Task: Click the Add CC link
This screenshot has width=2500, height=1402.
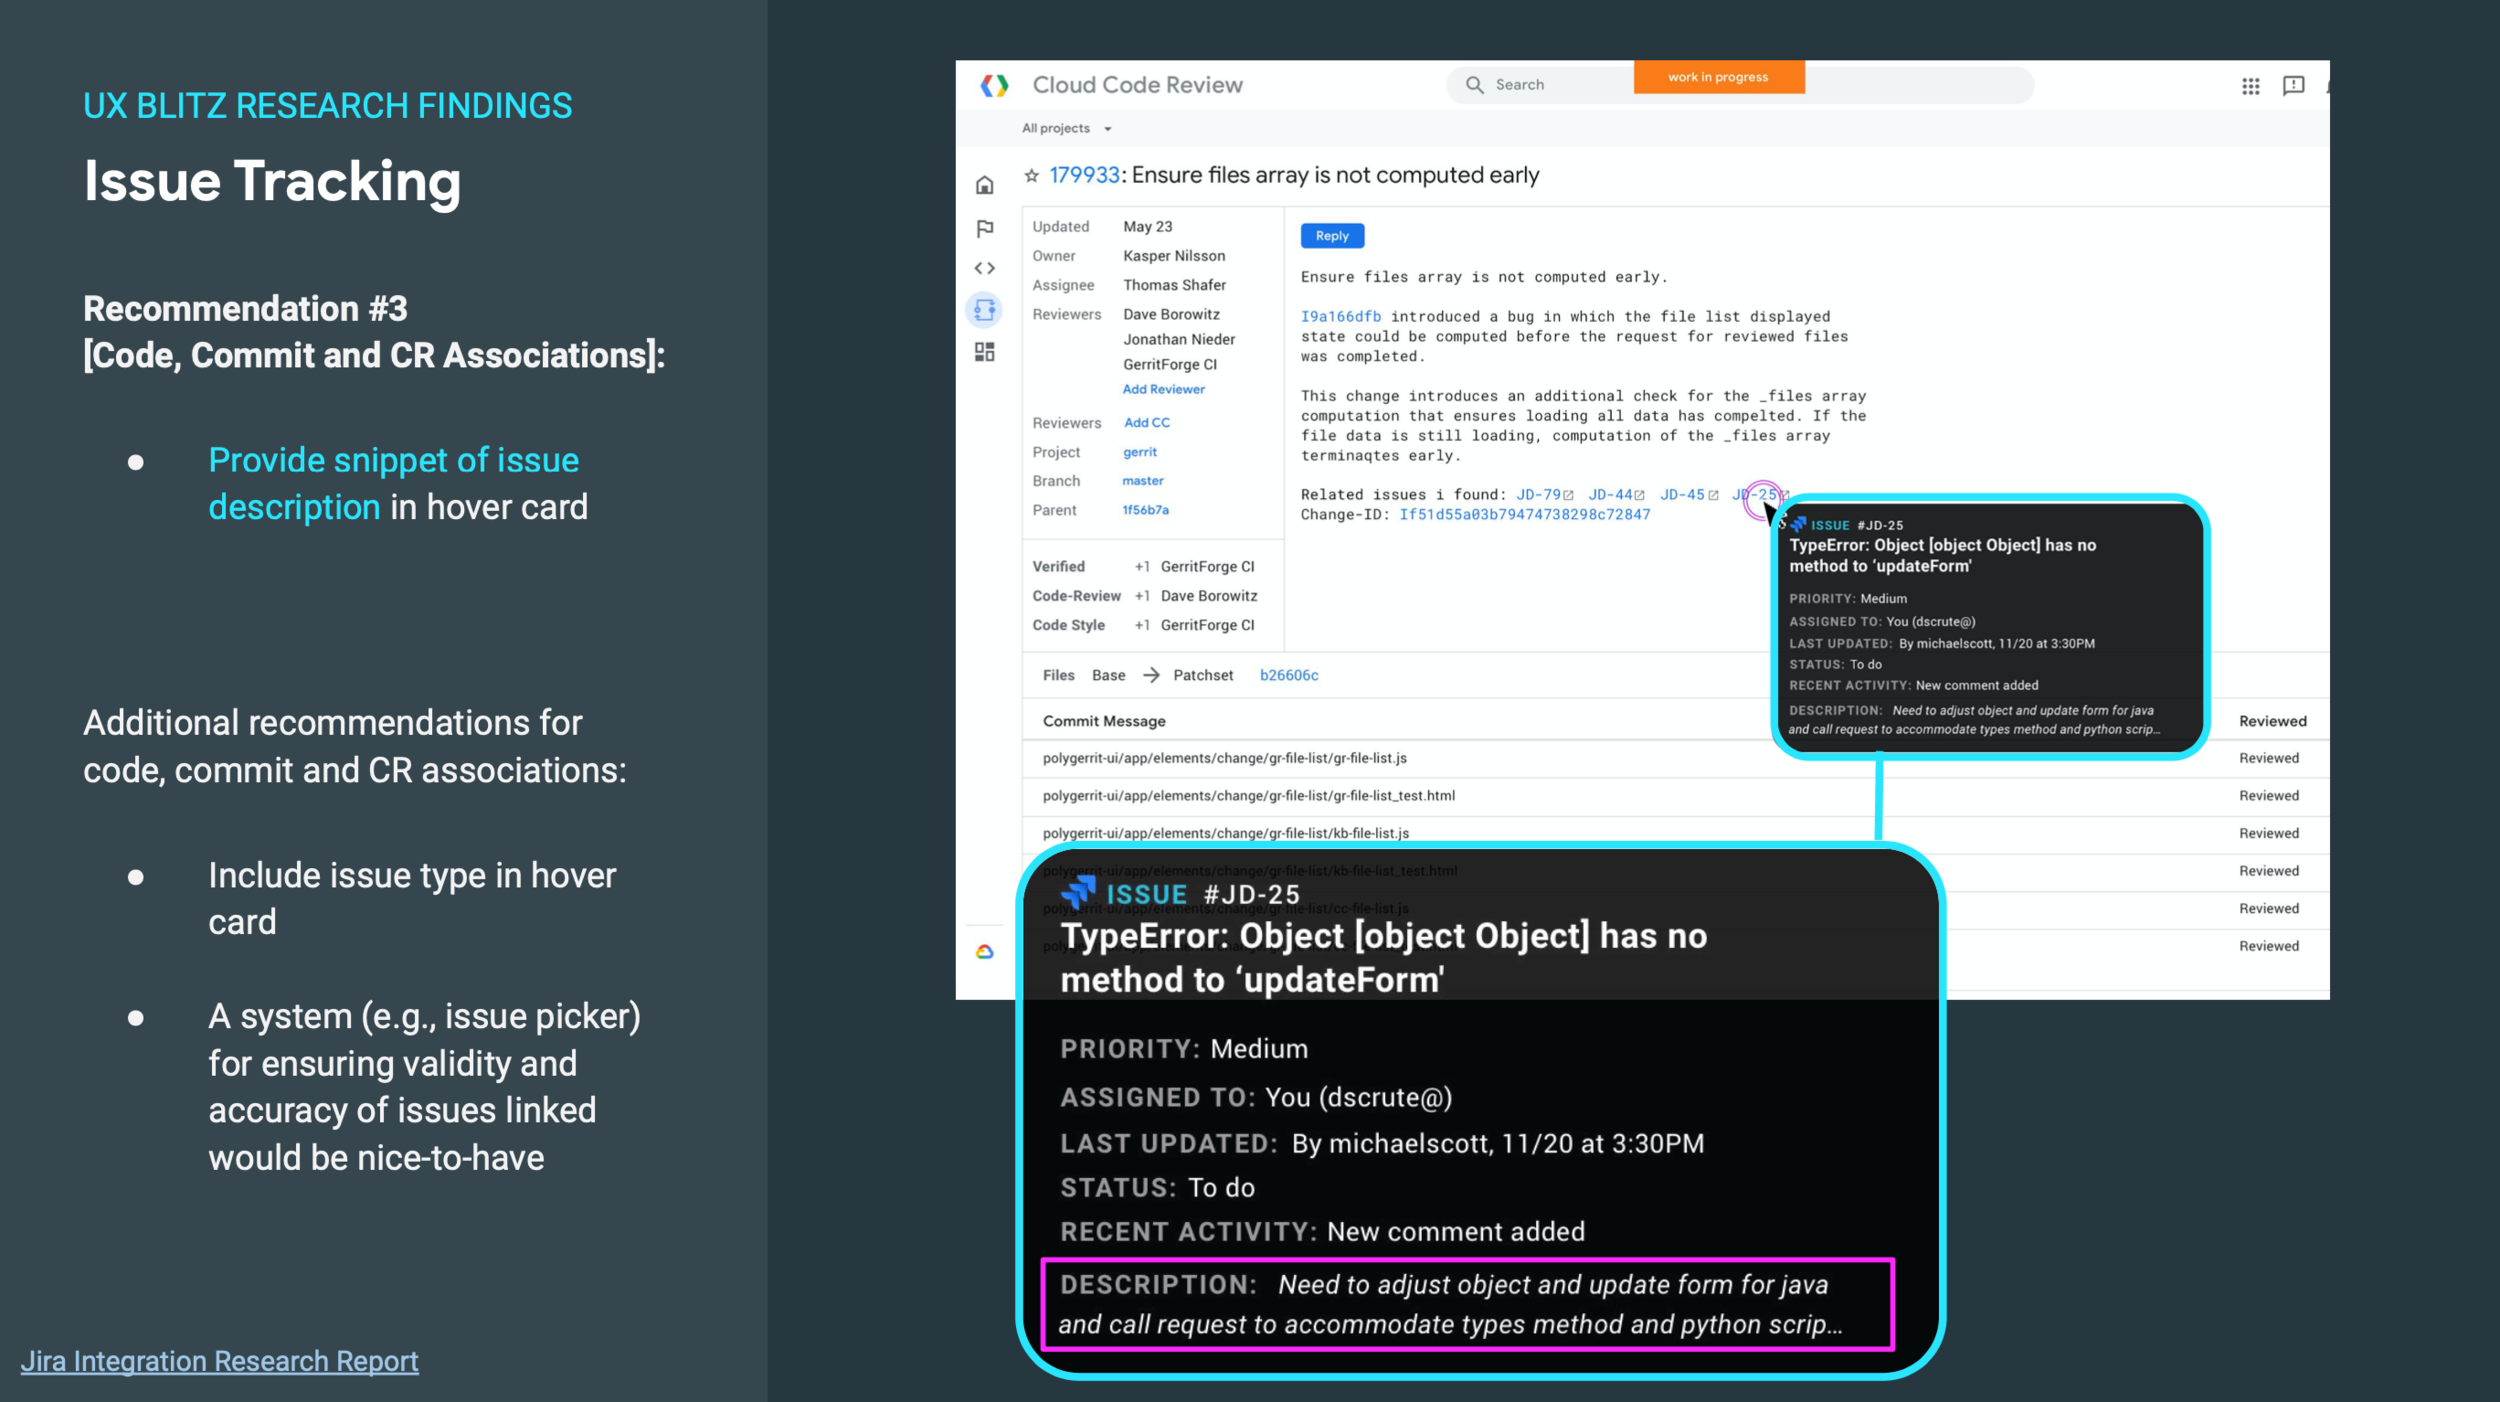Action: pyautogui.click(x=1146, y=423)
